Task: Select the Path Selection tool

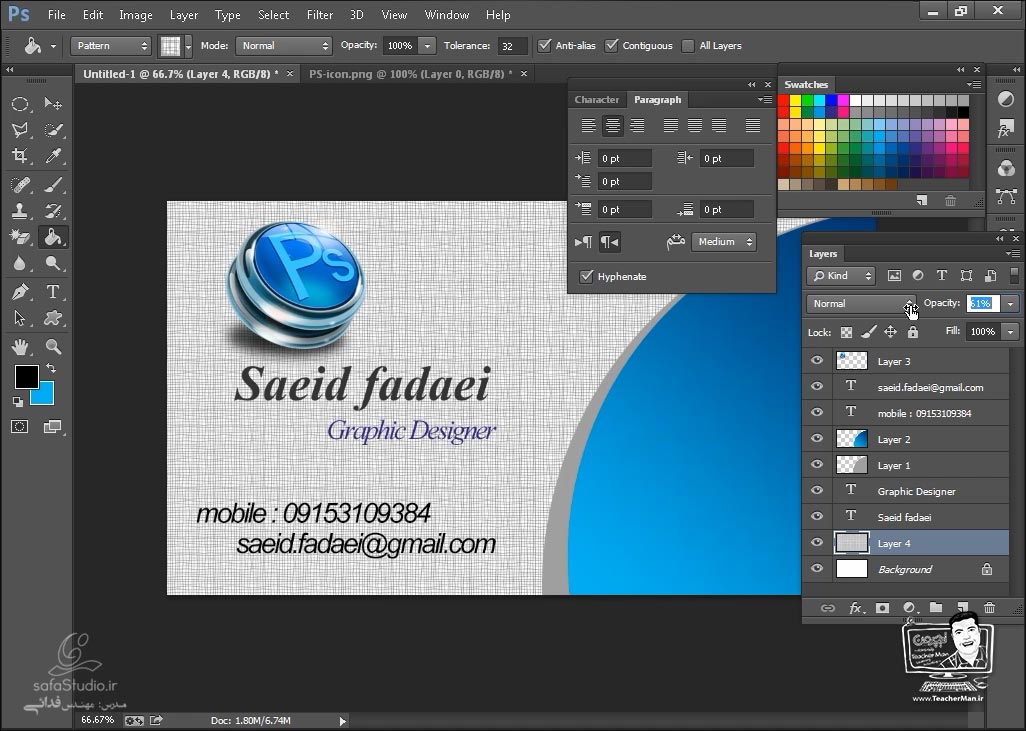Action: click(x=20, y=318)
